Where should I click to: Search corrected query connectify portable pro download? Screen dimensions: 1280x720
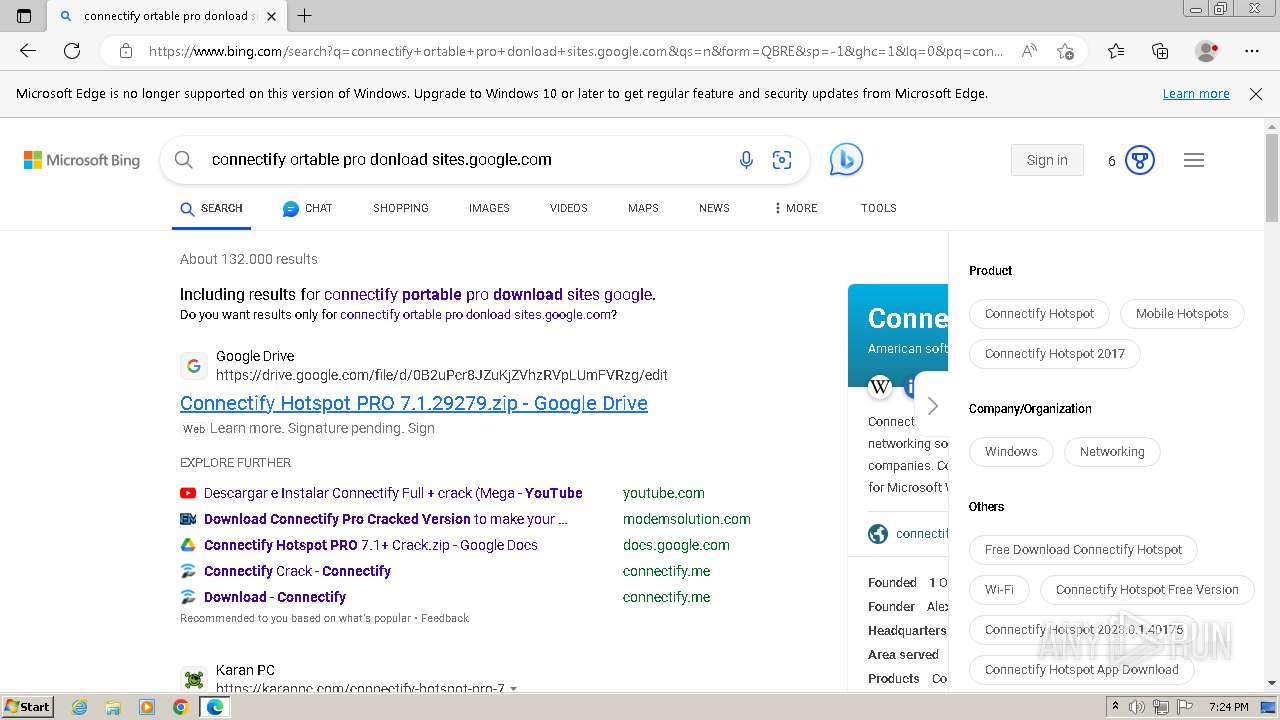click(x=488, y=295)
